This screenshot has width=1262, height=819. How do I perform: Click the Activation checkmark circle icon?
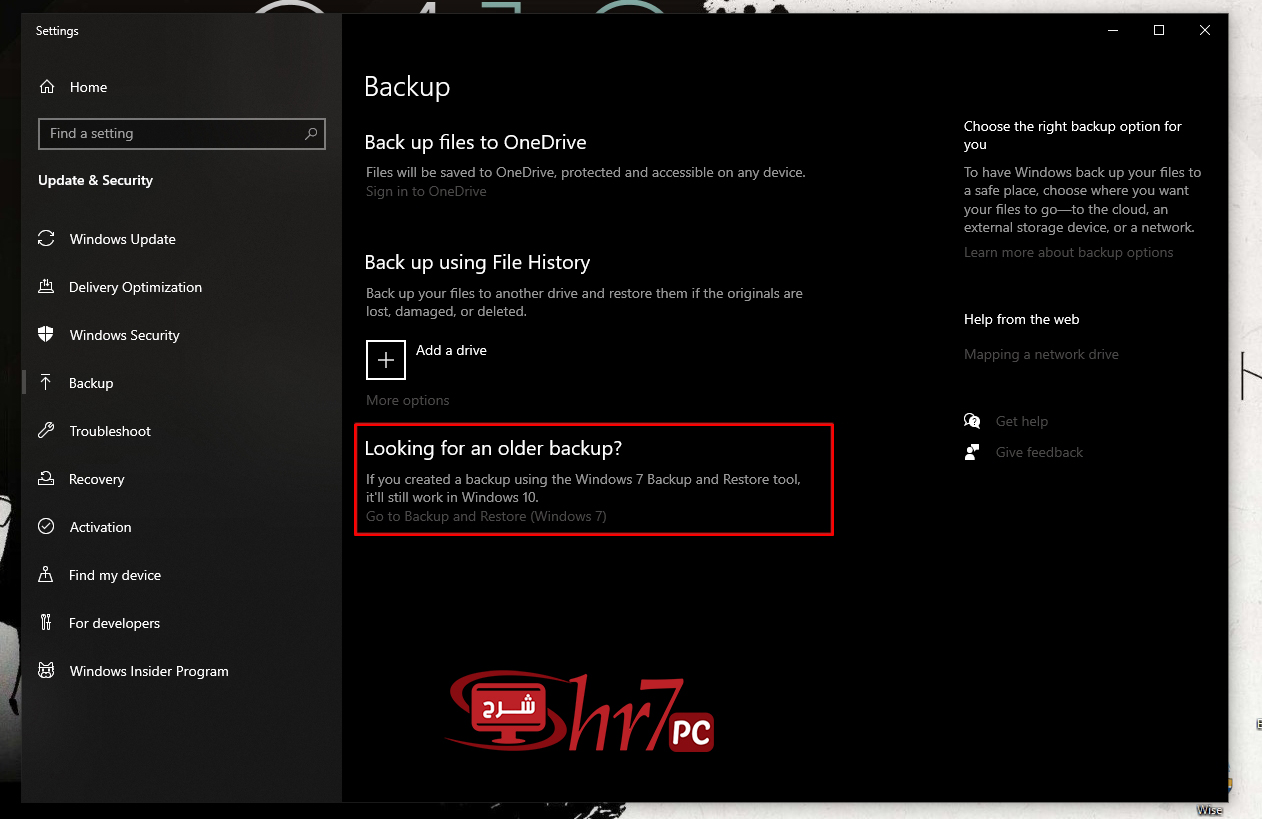click(46, 527)
